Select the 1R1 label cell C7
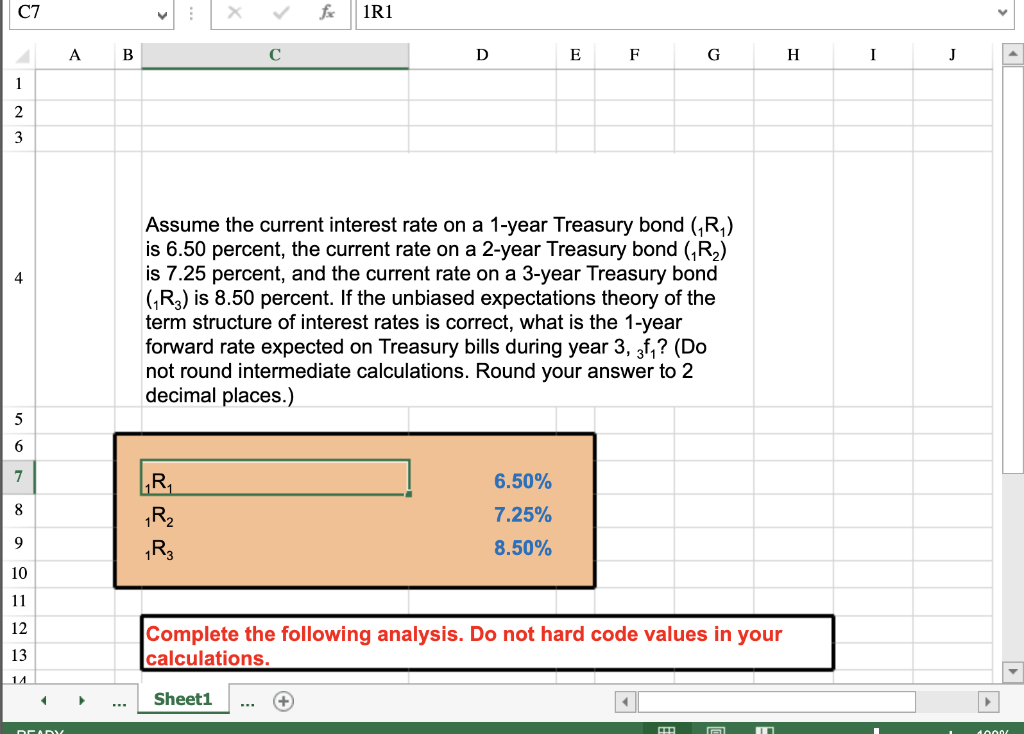Image resolution: width=1024 pixels, height=734 pixels. coord(275,477)
